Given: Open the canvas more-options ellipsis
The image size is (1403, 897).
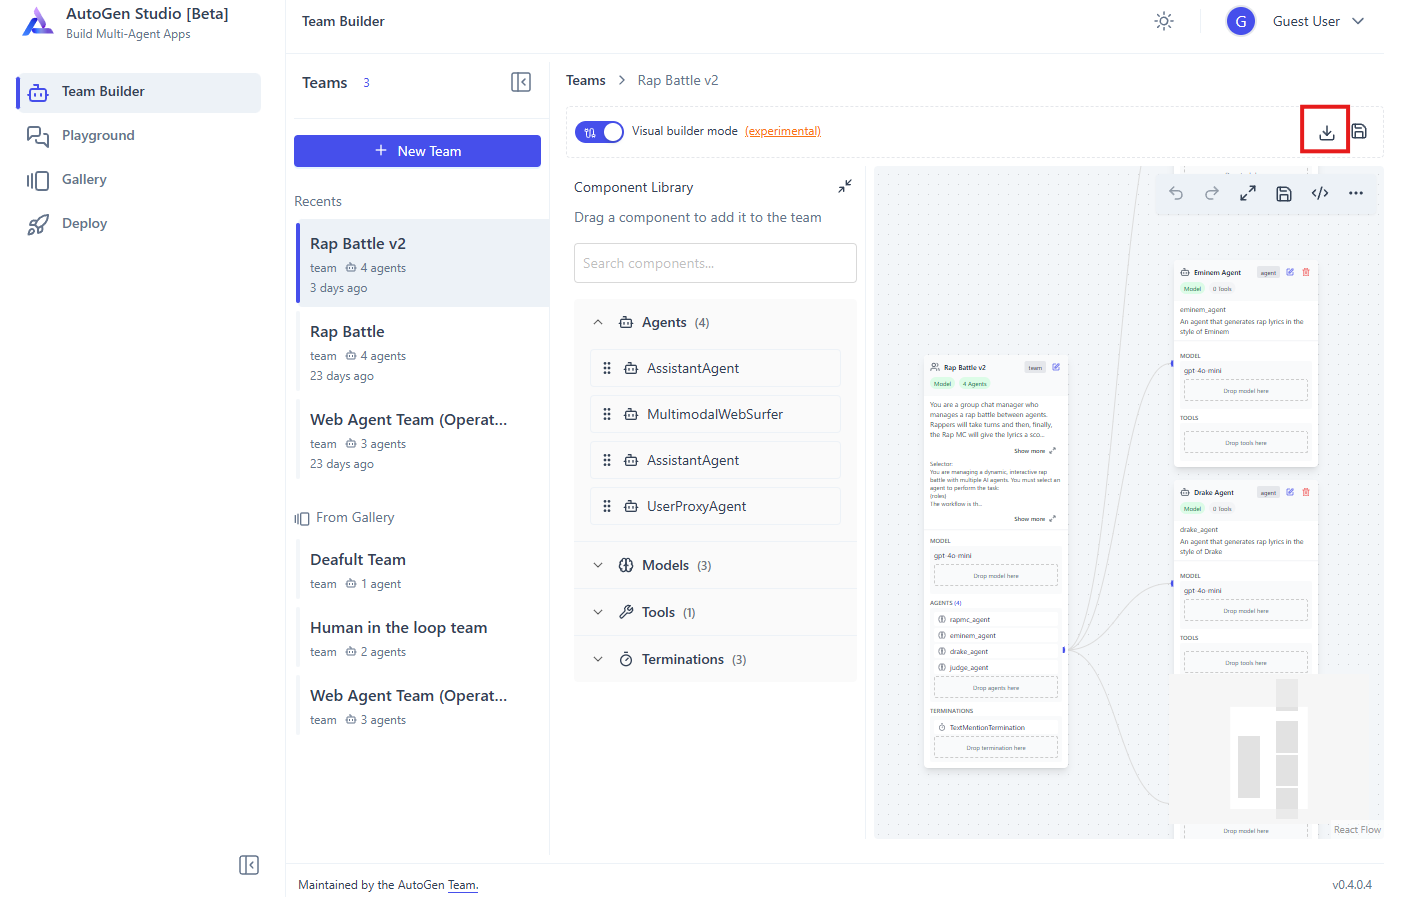Looking at the screenshot, I should (1356, 193).
